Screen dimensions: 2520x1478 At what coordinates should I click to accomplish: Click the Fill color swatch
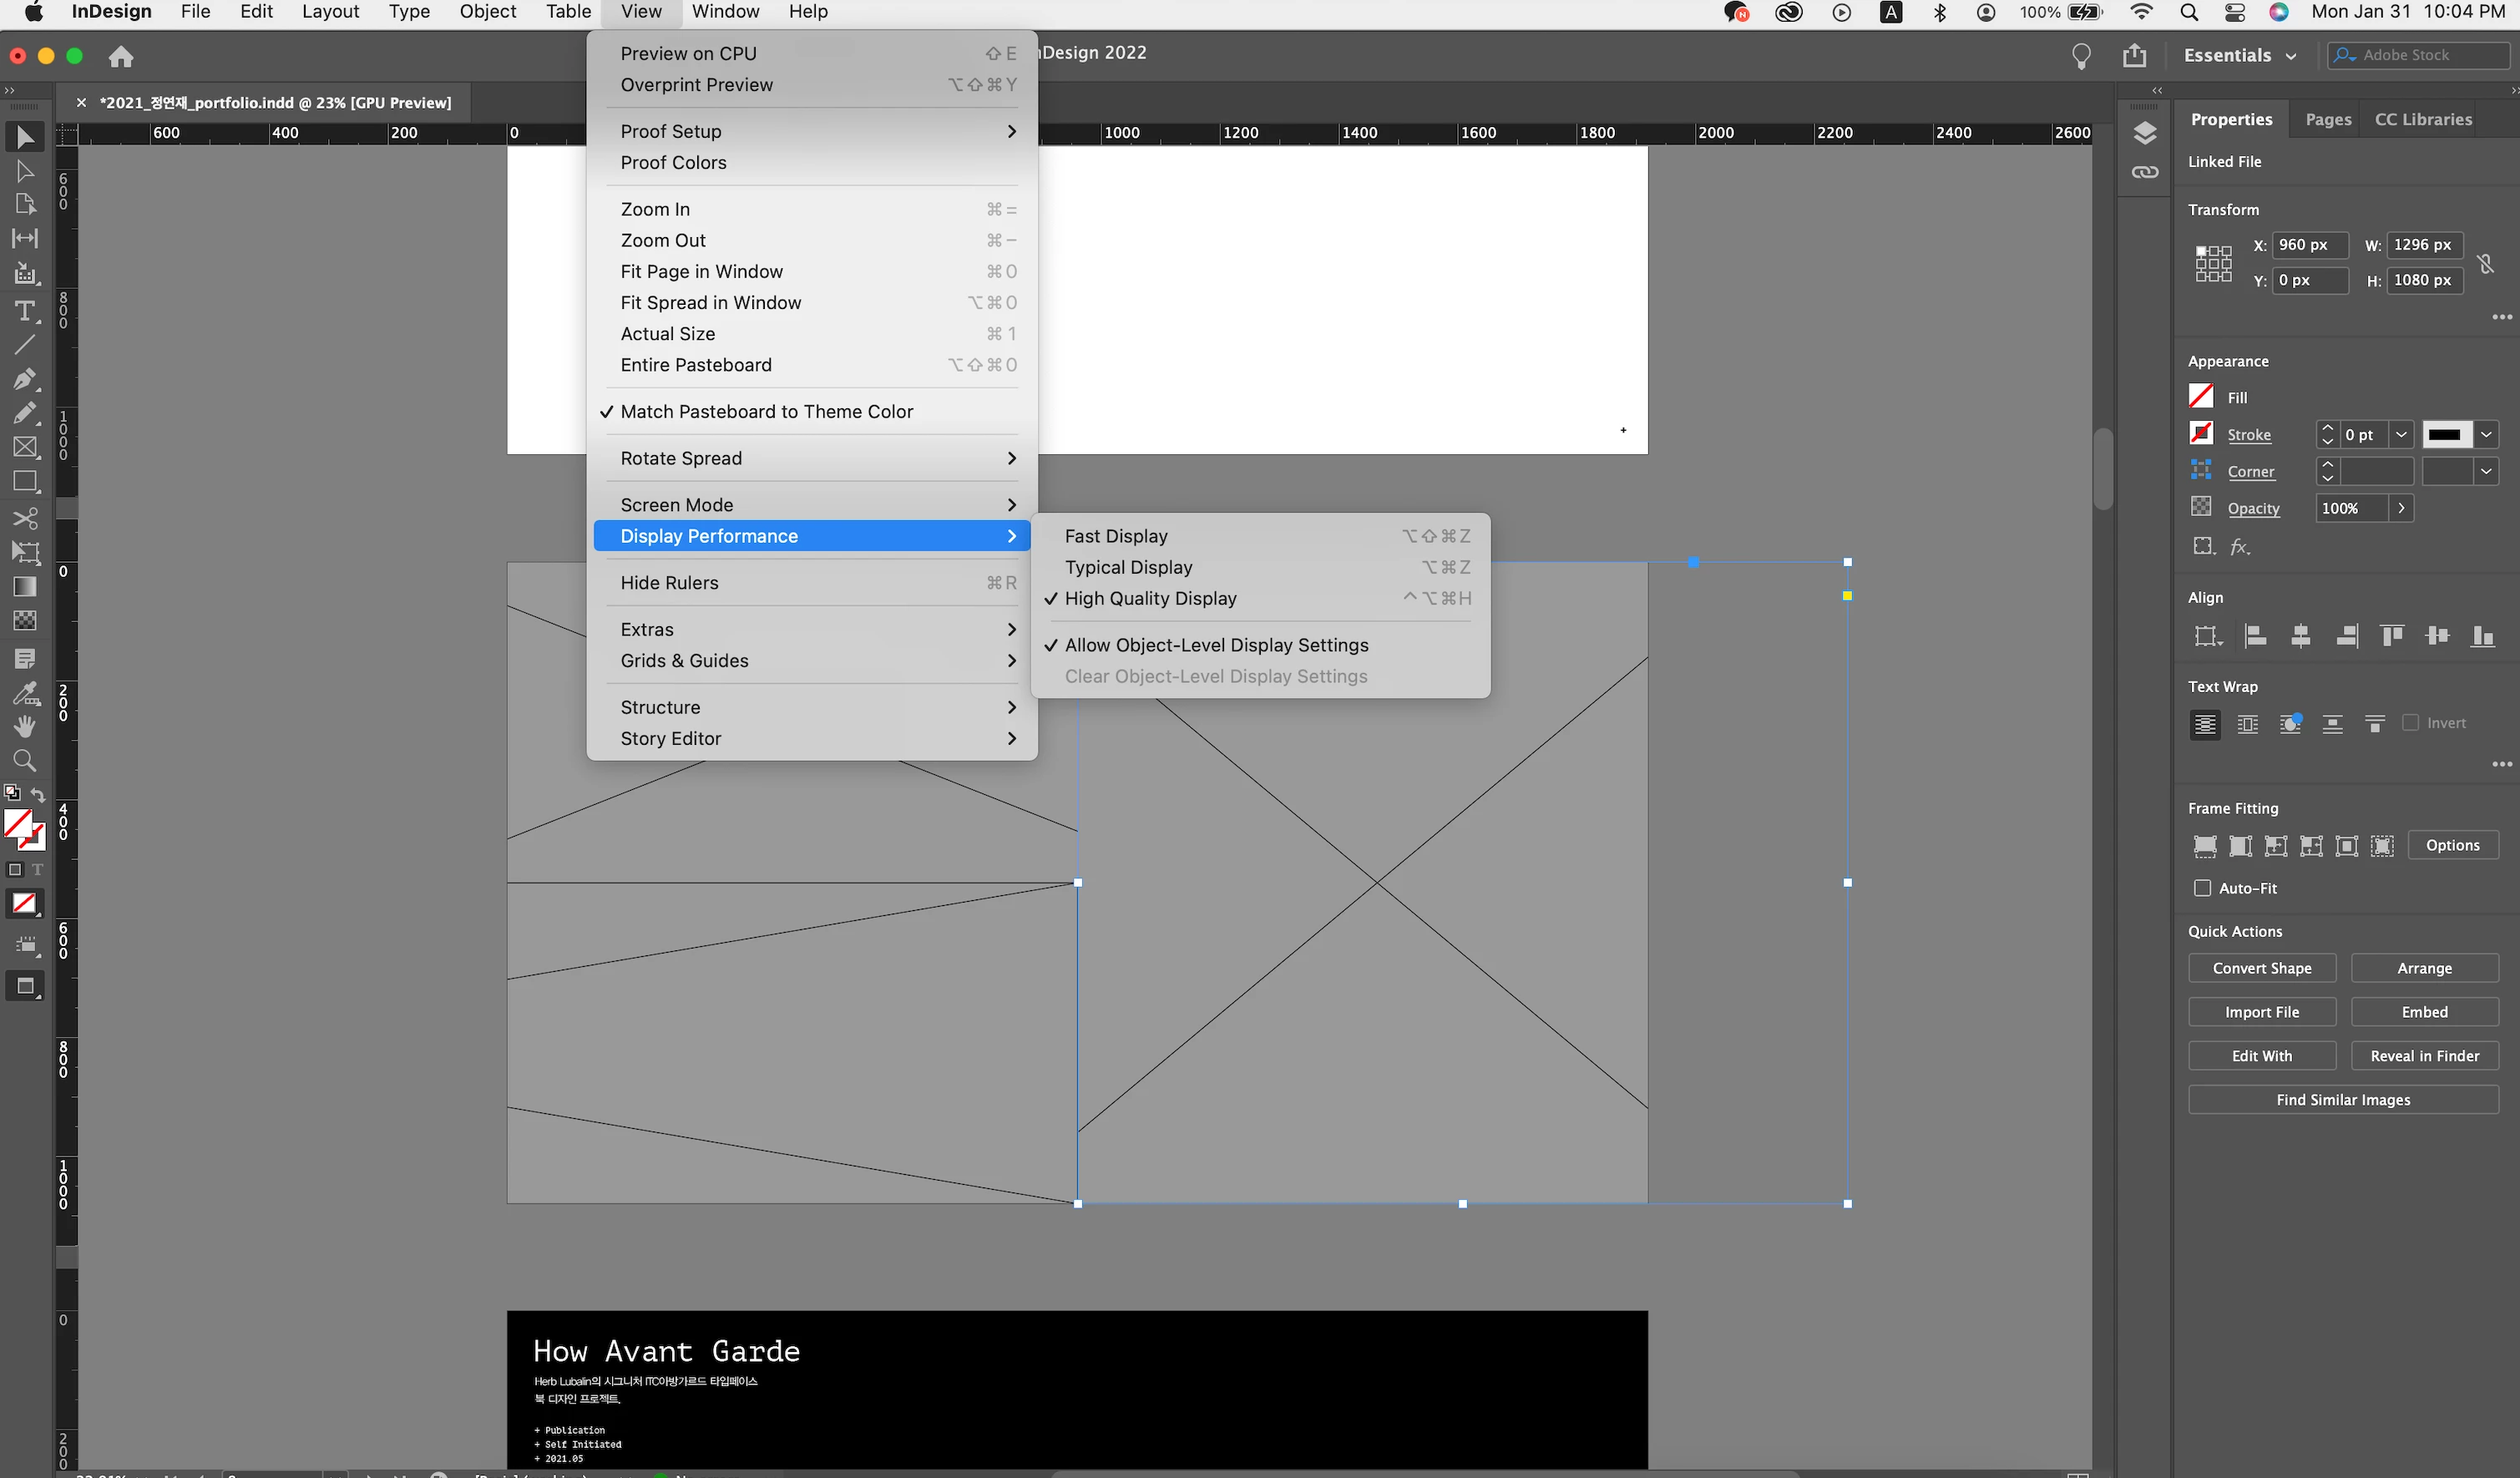point(2200,397)
